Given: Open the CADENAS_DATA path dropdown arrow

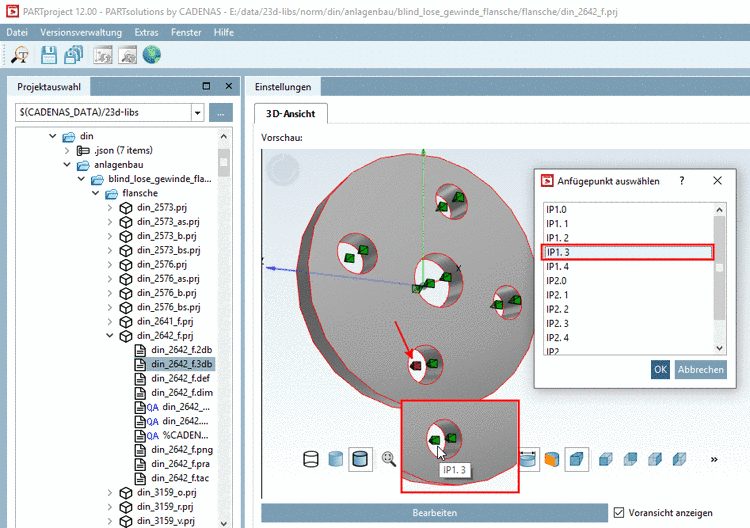Looking at the screenshot, I should coord(198,113).
